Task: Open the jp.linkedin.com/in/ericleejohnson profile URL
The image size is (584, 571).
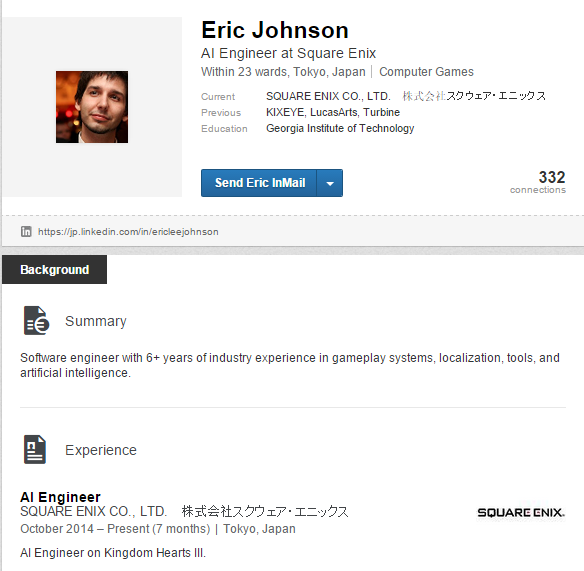Action: (x=128, y=232)
